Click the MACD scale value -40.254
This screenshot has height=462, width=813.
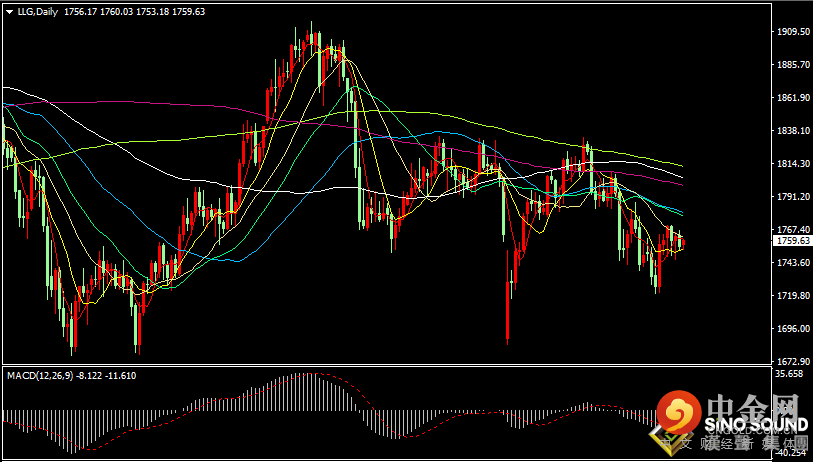click(x=792, y=452)
